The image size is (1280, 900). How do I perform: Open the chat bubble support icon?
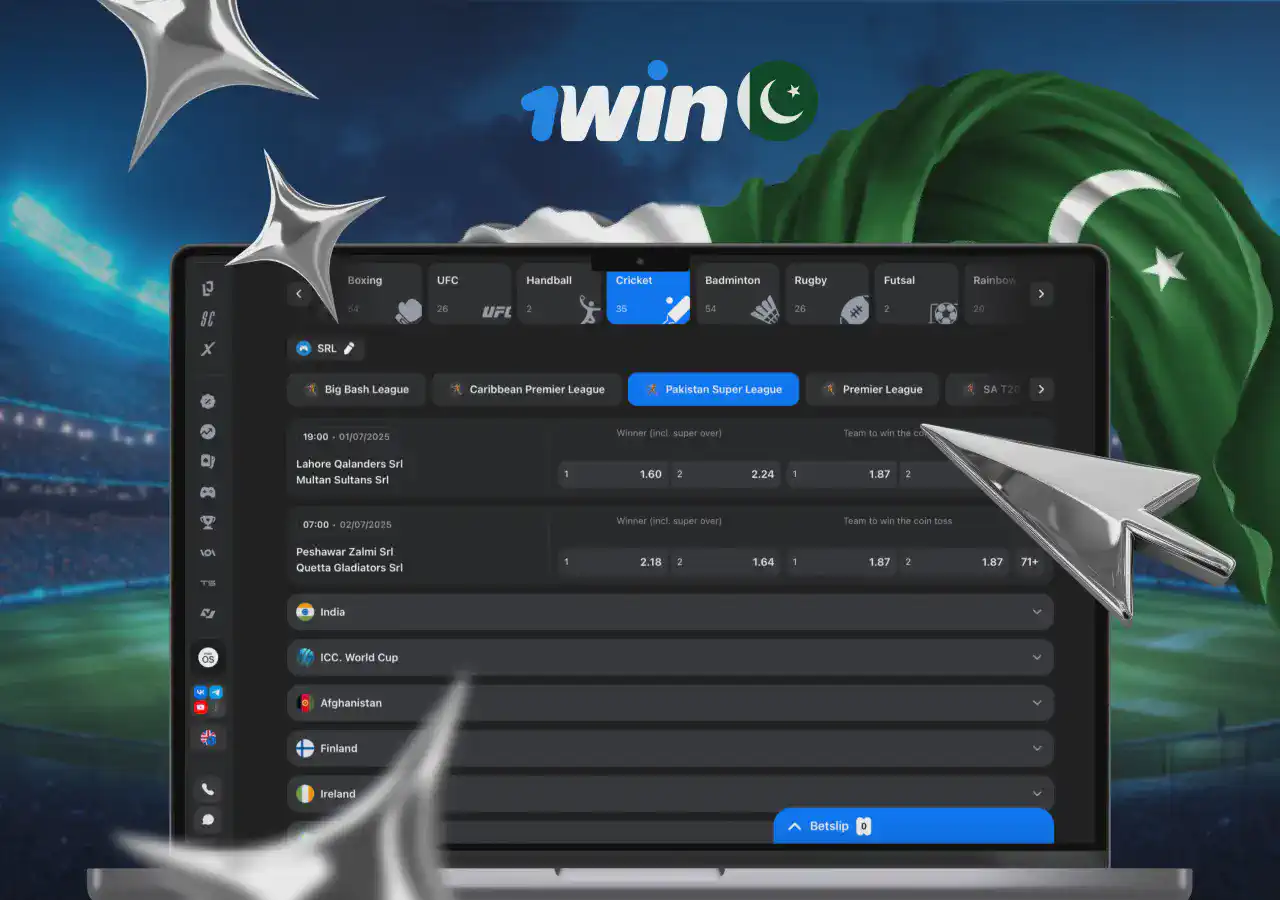tap(208, 820)
